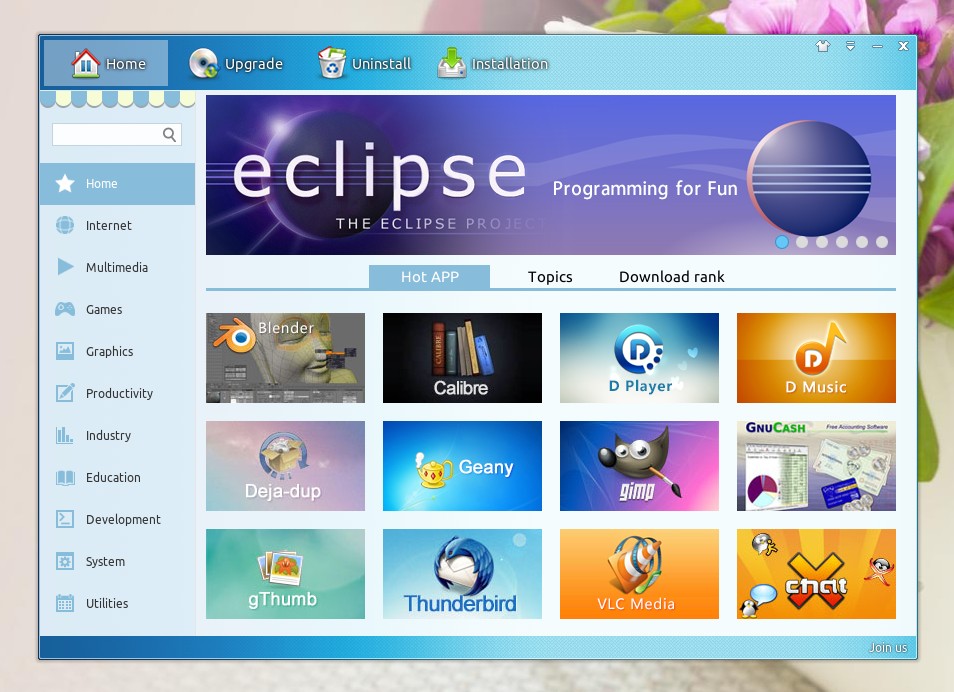Click the eclipse promotional banner
Screen dimensions: 954x692
point(551,175)
